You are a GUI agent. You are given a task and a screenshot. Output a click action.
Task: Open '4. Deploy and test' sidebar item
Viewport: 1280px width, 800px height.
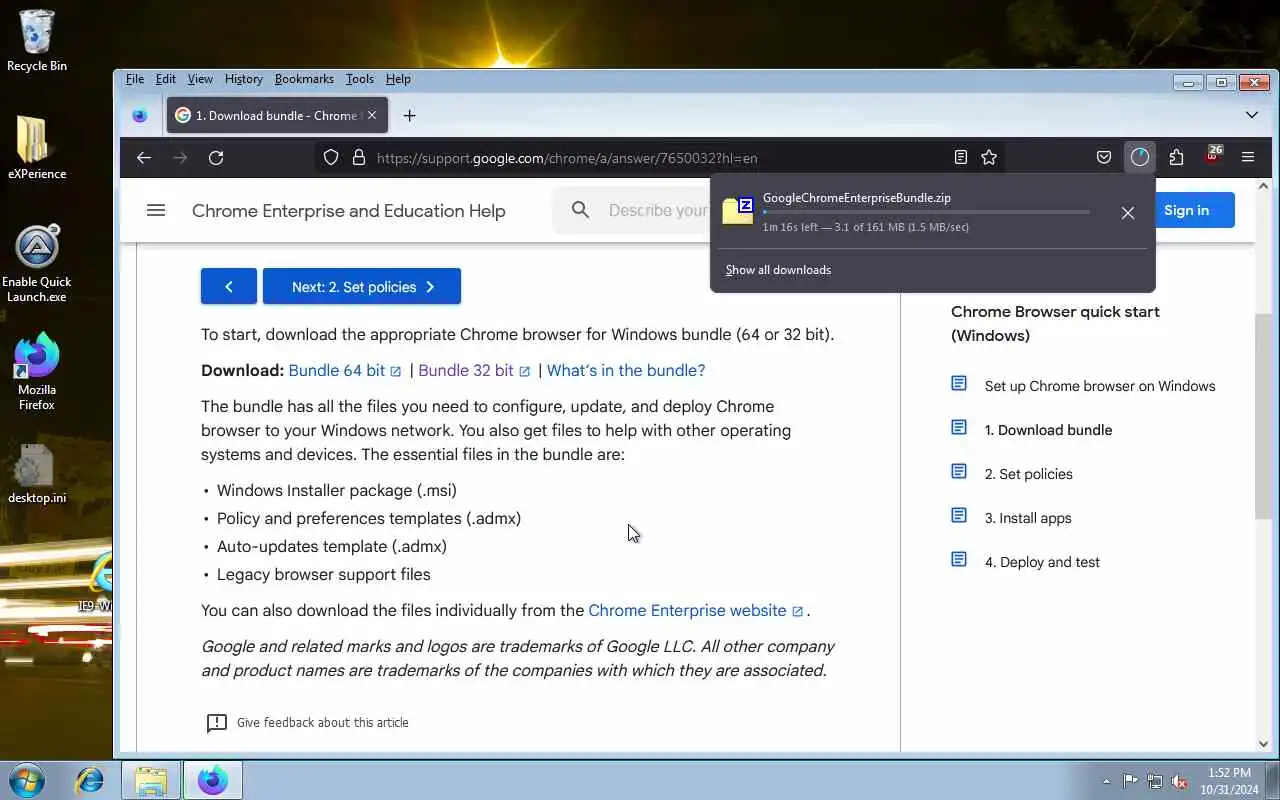pyautogui.click(x=1042, y=562)
